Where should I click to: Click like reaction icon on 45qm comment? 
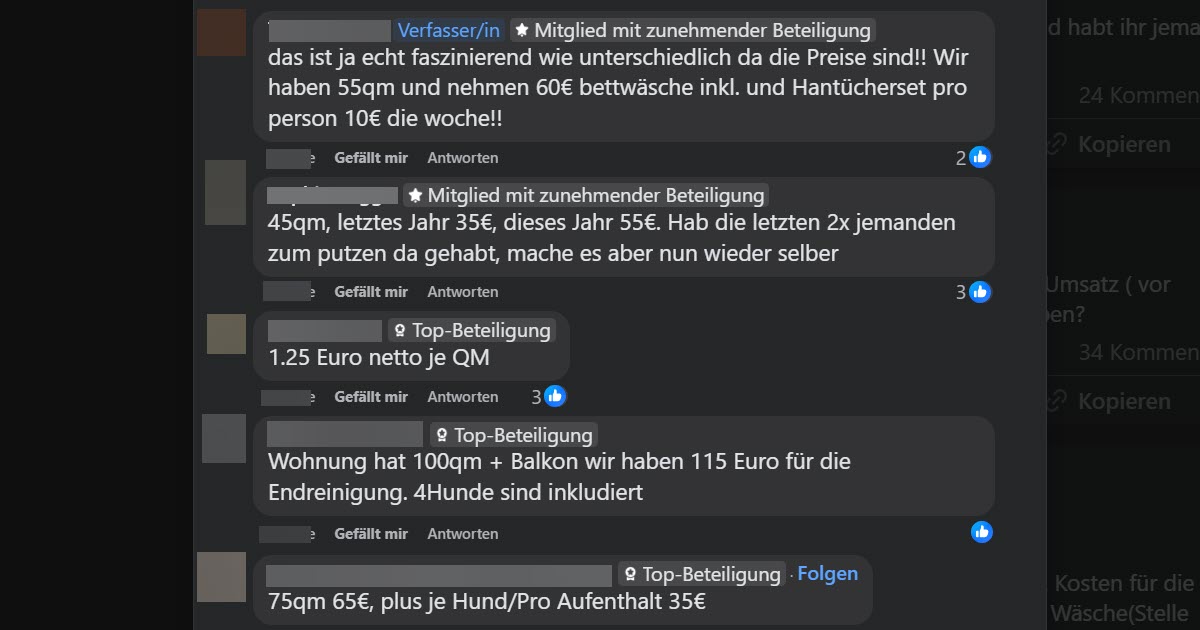pyautogui.click(x=980, y=292)
